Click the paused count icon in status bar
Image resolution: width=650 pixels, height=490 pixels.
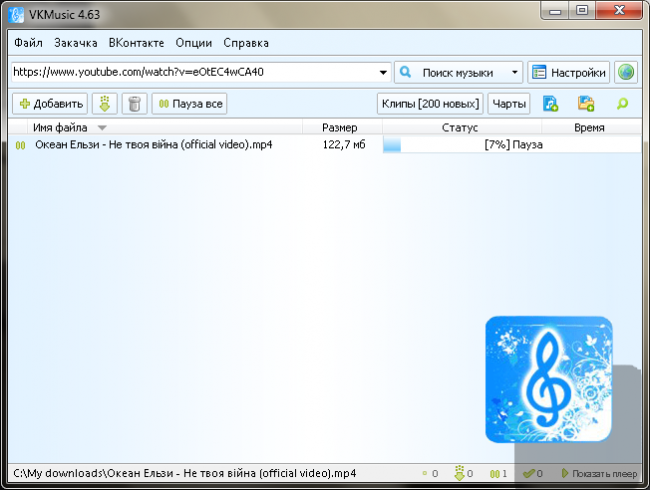pyautogui.click(x=495, y=473)
